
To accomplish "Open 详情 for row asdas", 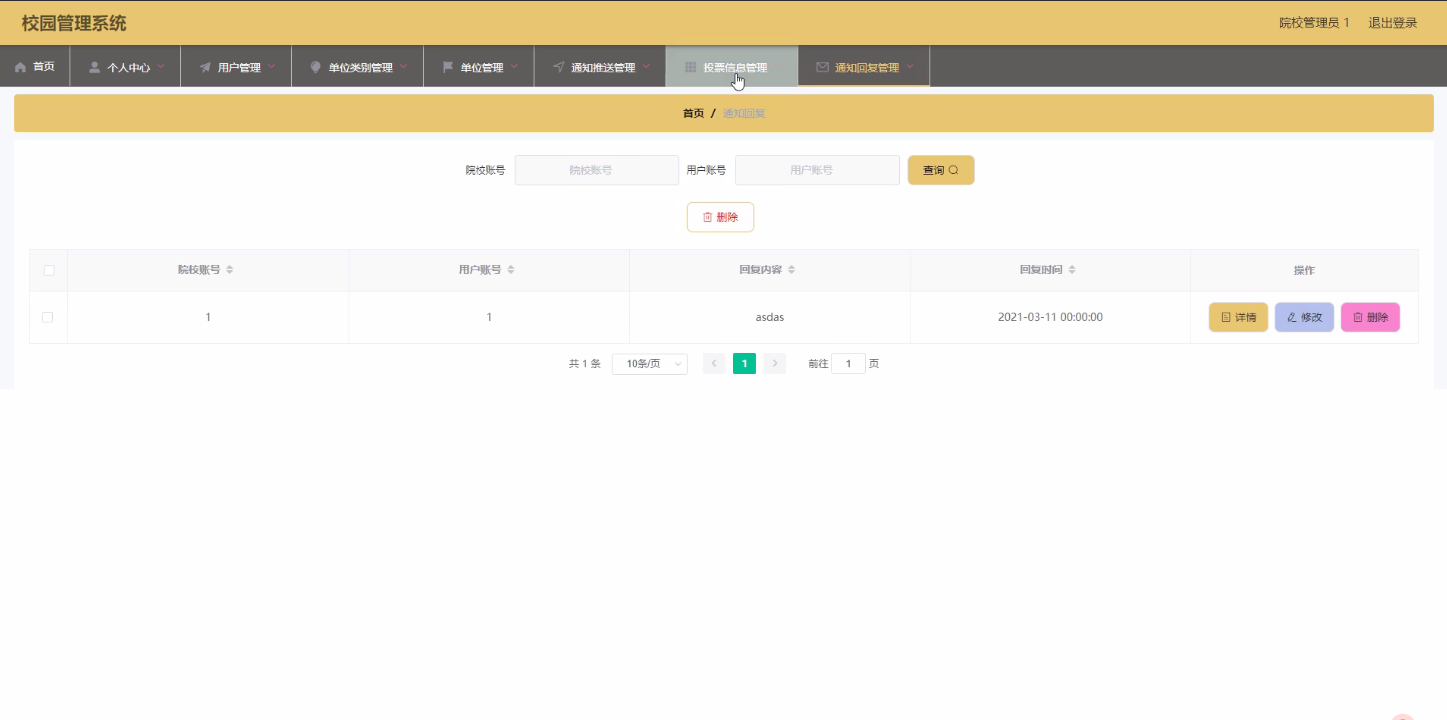I will pyautogui.click(x=1238, y=317).
